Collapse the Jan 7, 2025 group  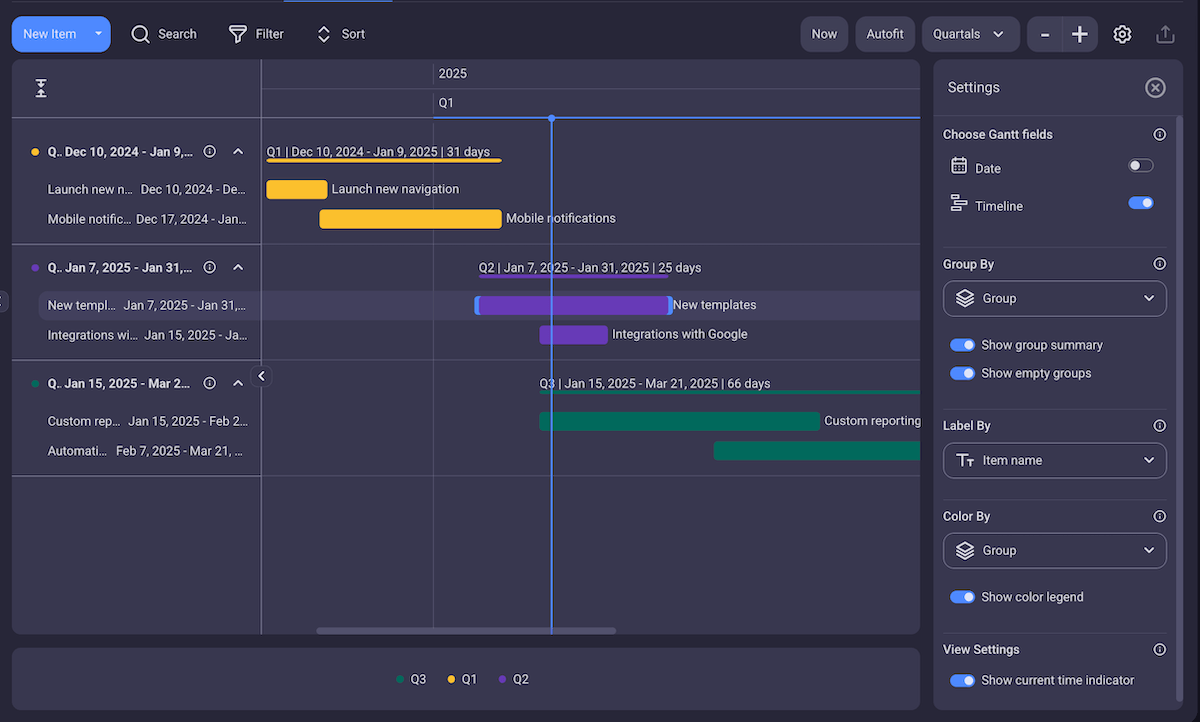(238, 268)
